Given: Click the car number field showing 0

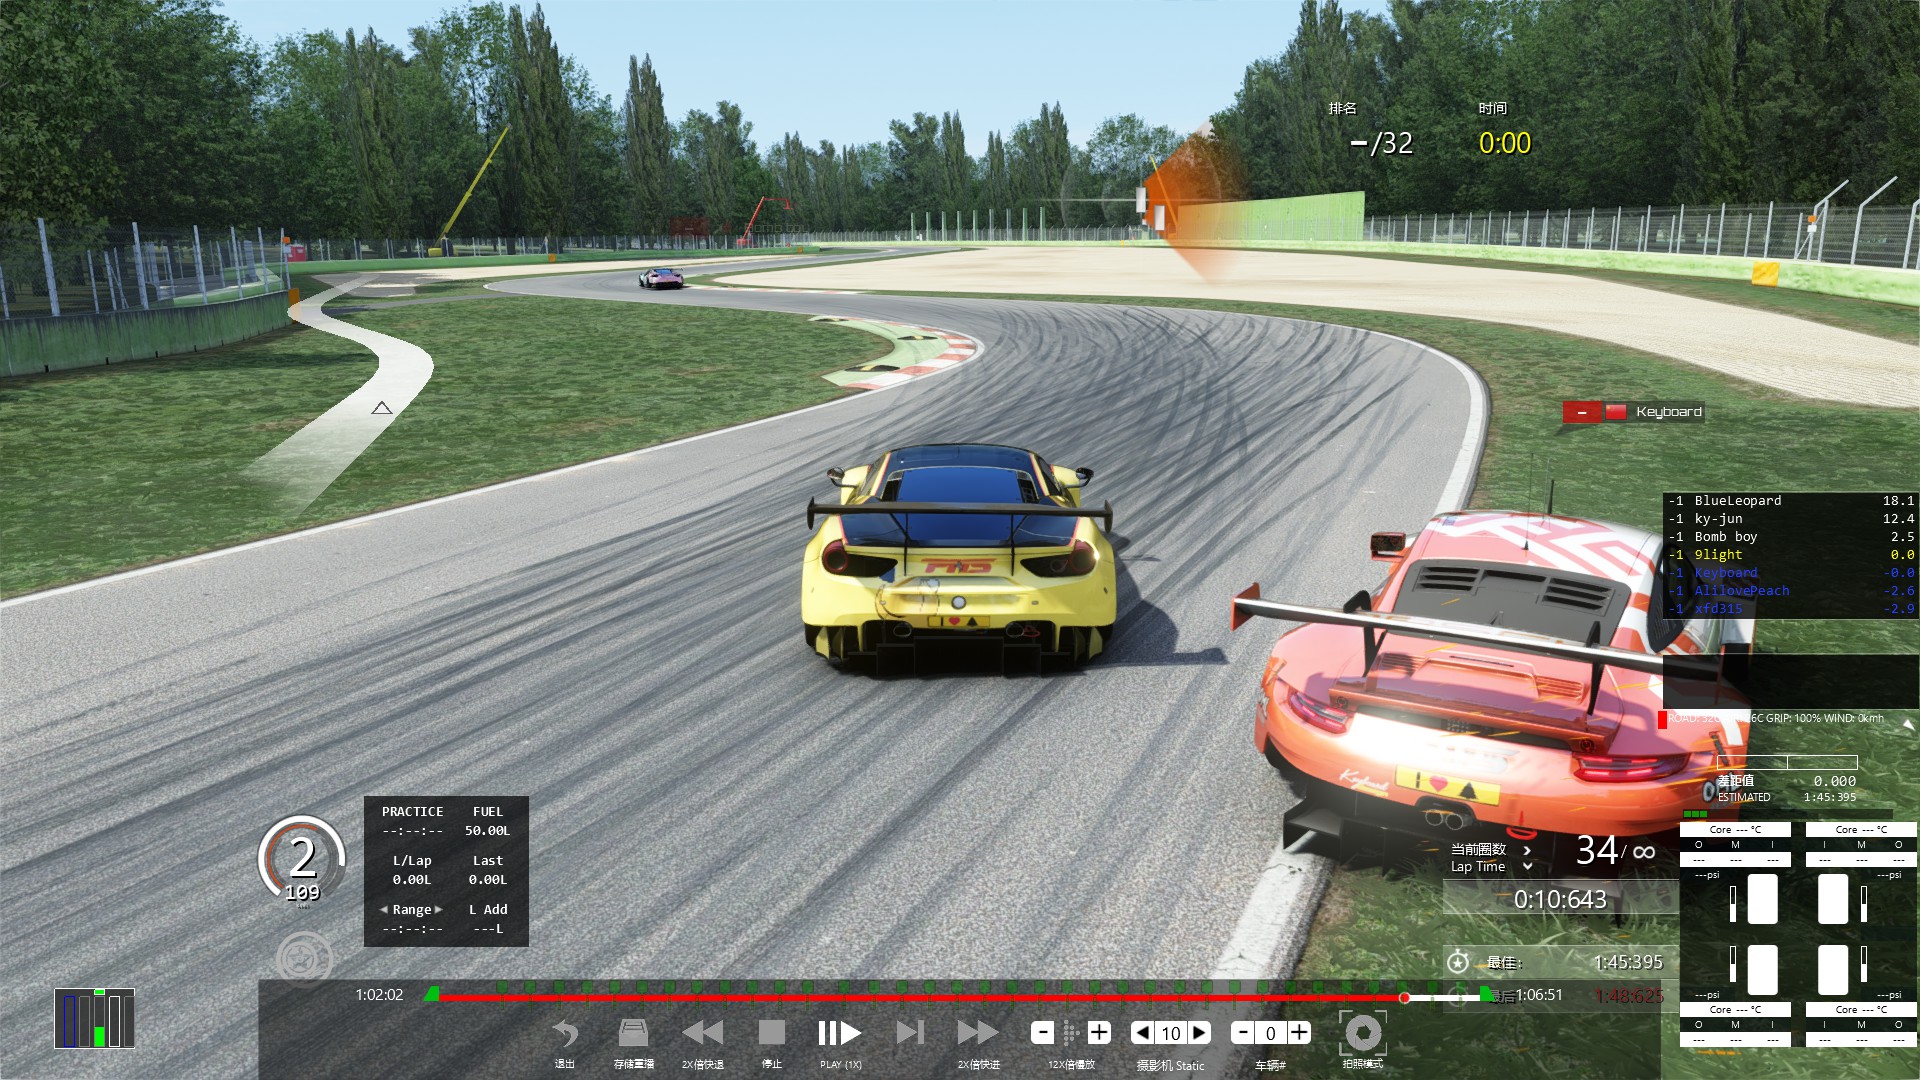Looking at the screenshot, I should (1270, 1033).
